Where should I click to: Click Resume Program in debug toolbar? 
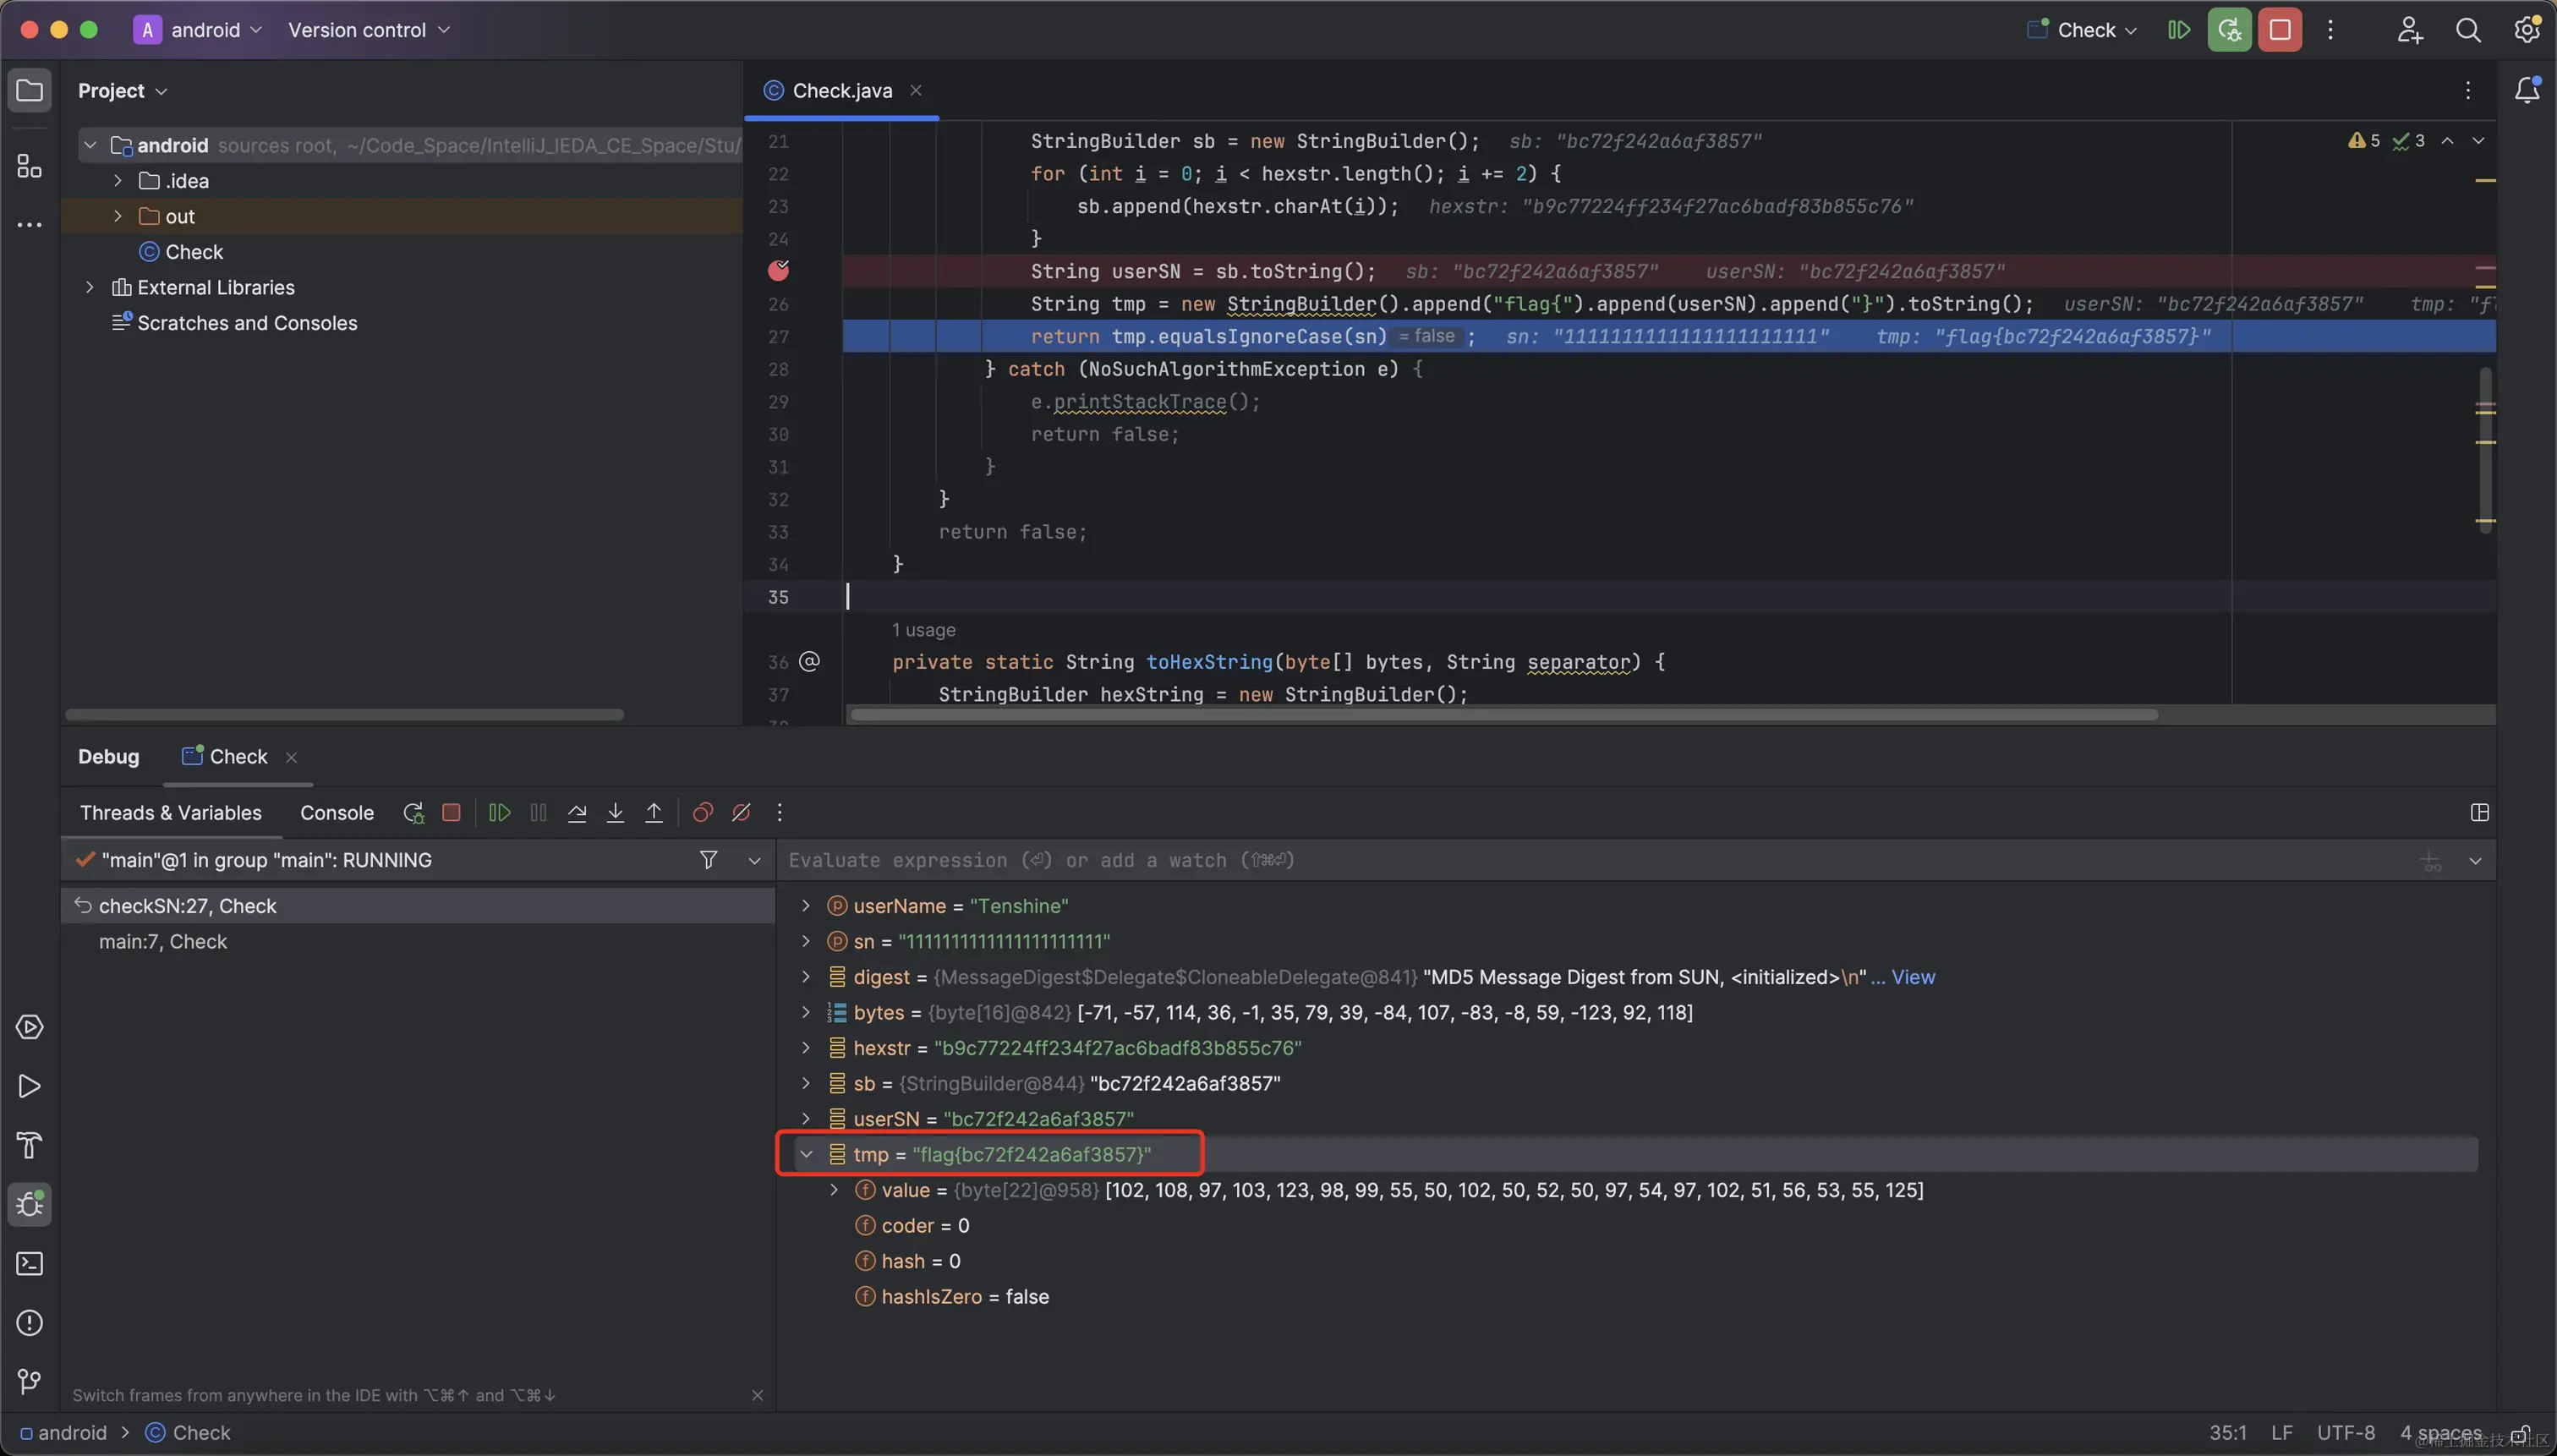499,813
